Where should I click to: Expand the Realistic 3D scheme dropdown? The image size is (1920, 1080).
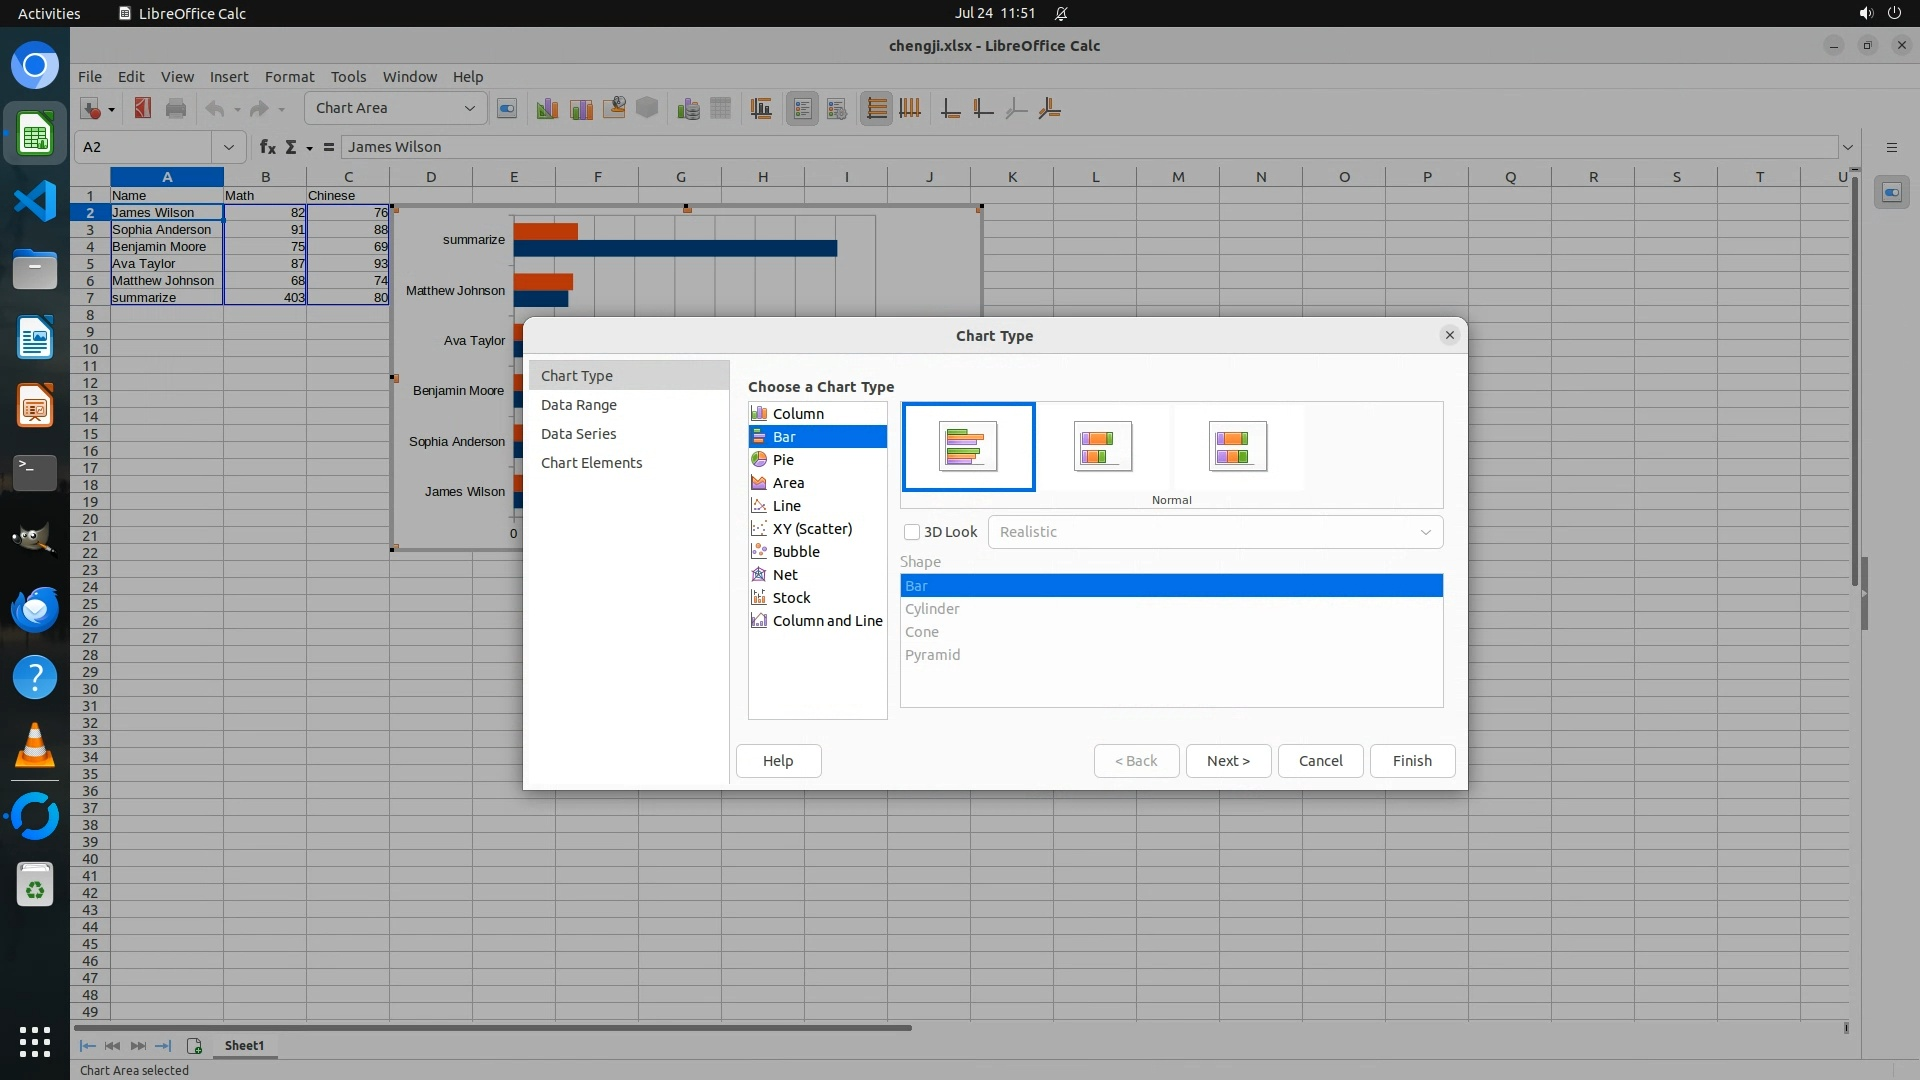1425,532
